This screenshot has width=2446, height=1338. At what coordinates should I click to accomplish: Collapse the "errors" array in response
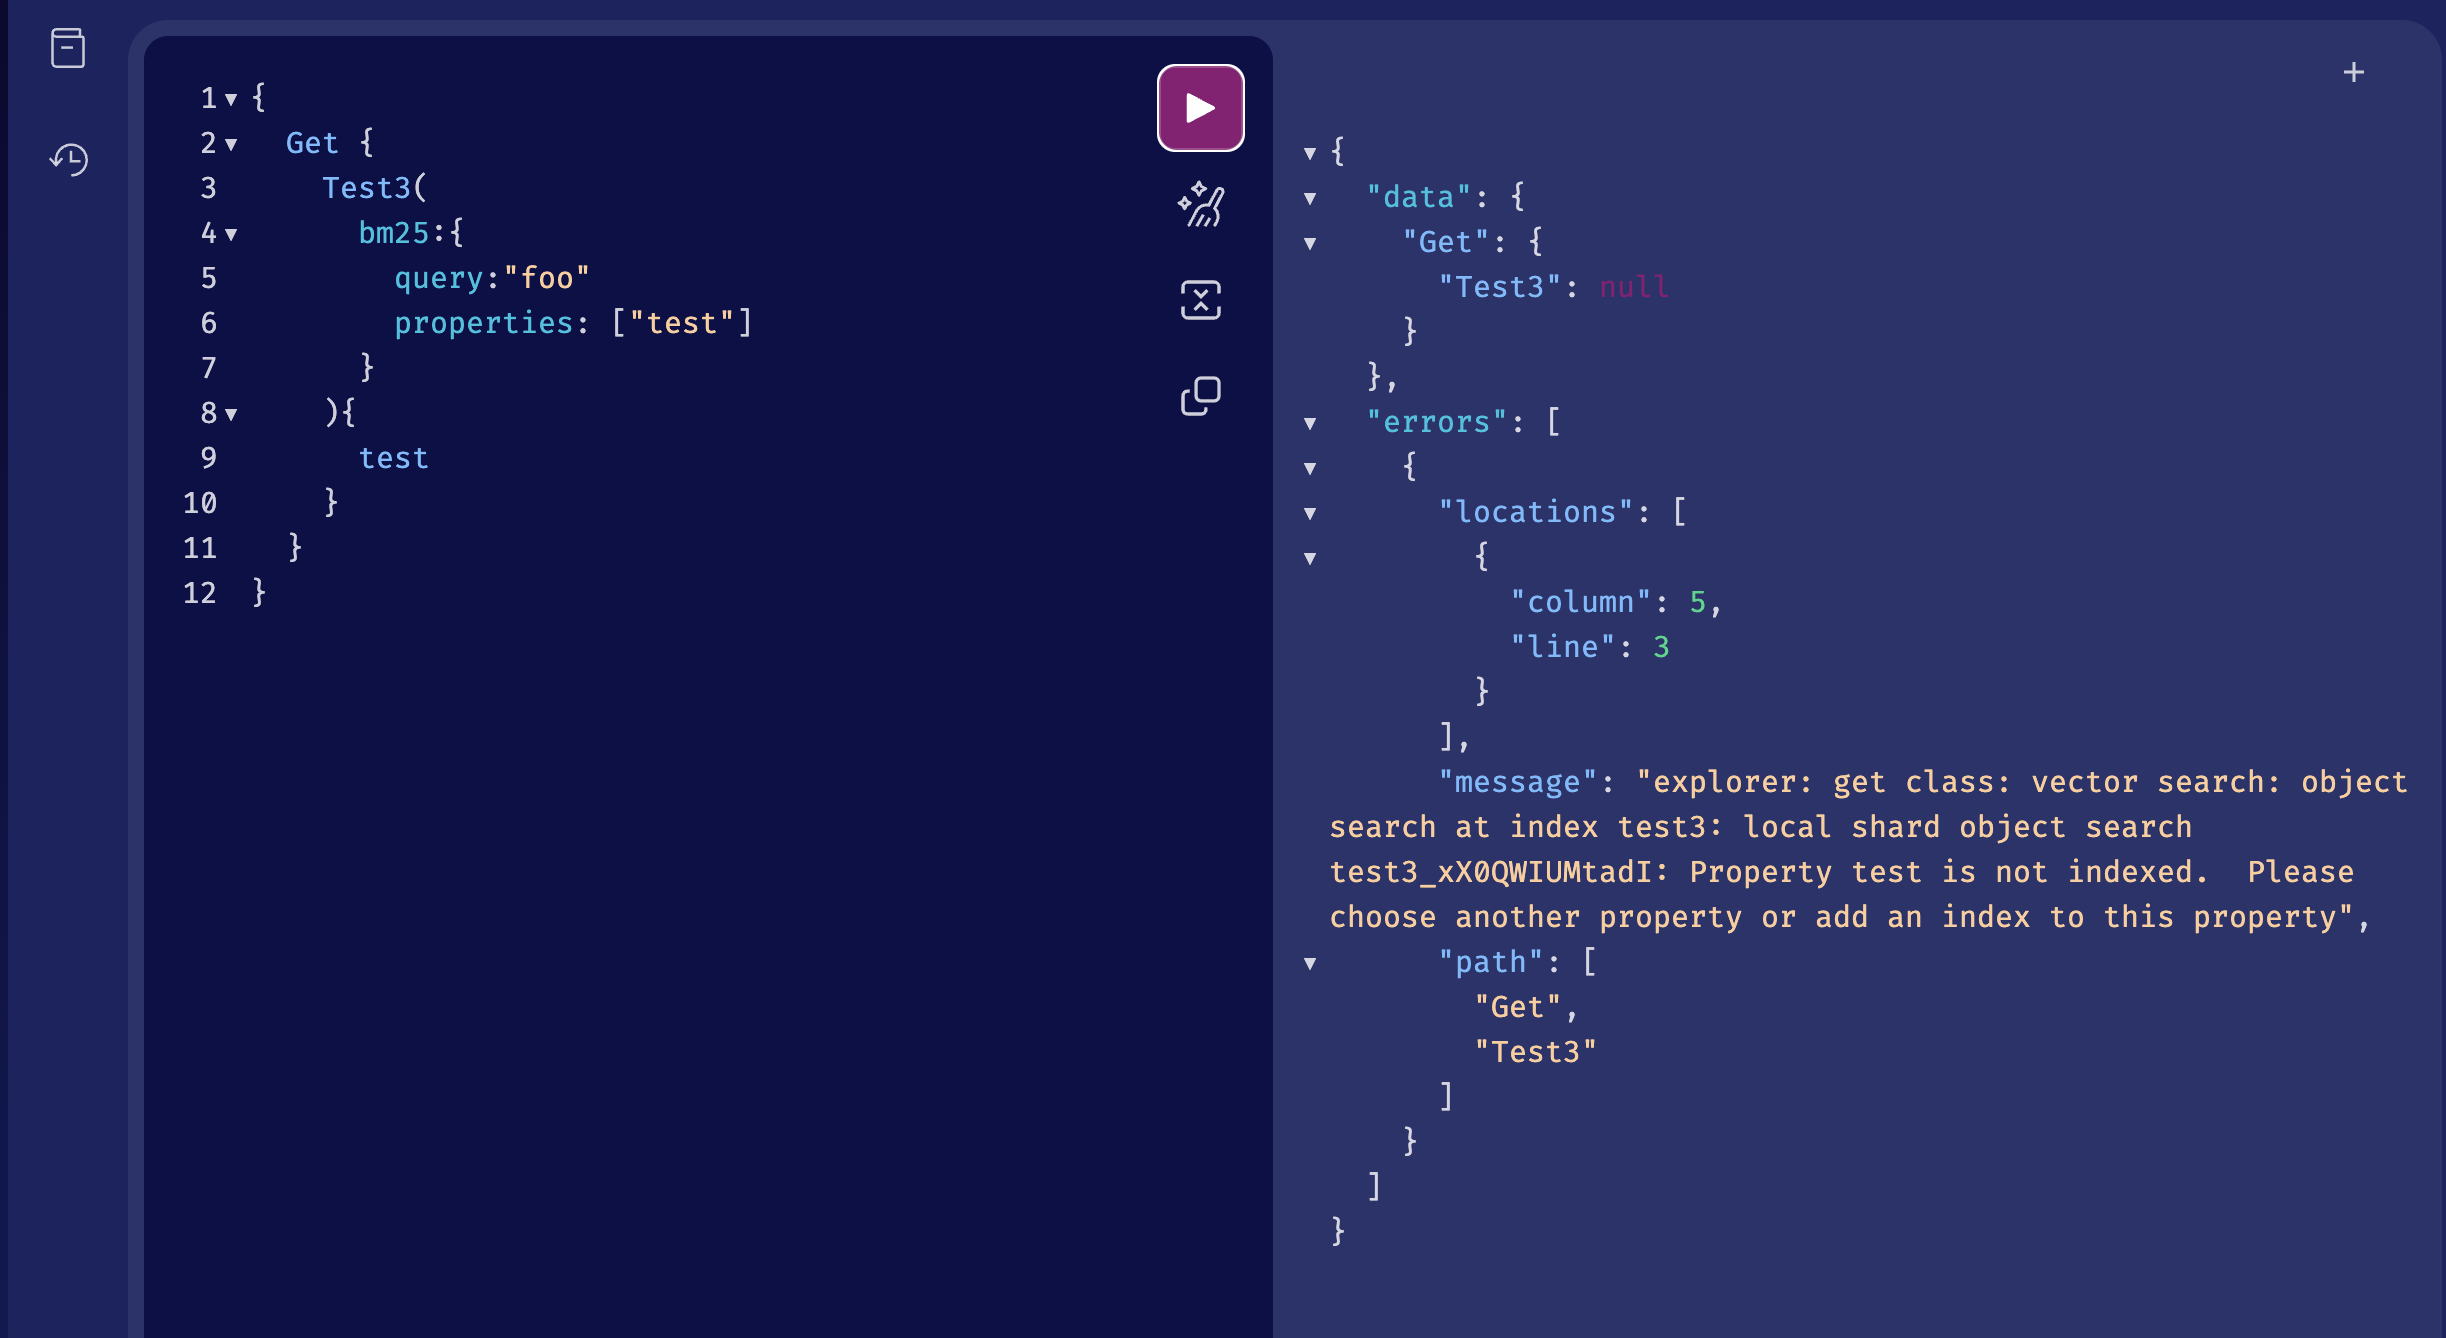click(x=1310, y=423)
